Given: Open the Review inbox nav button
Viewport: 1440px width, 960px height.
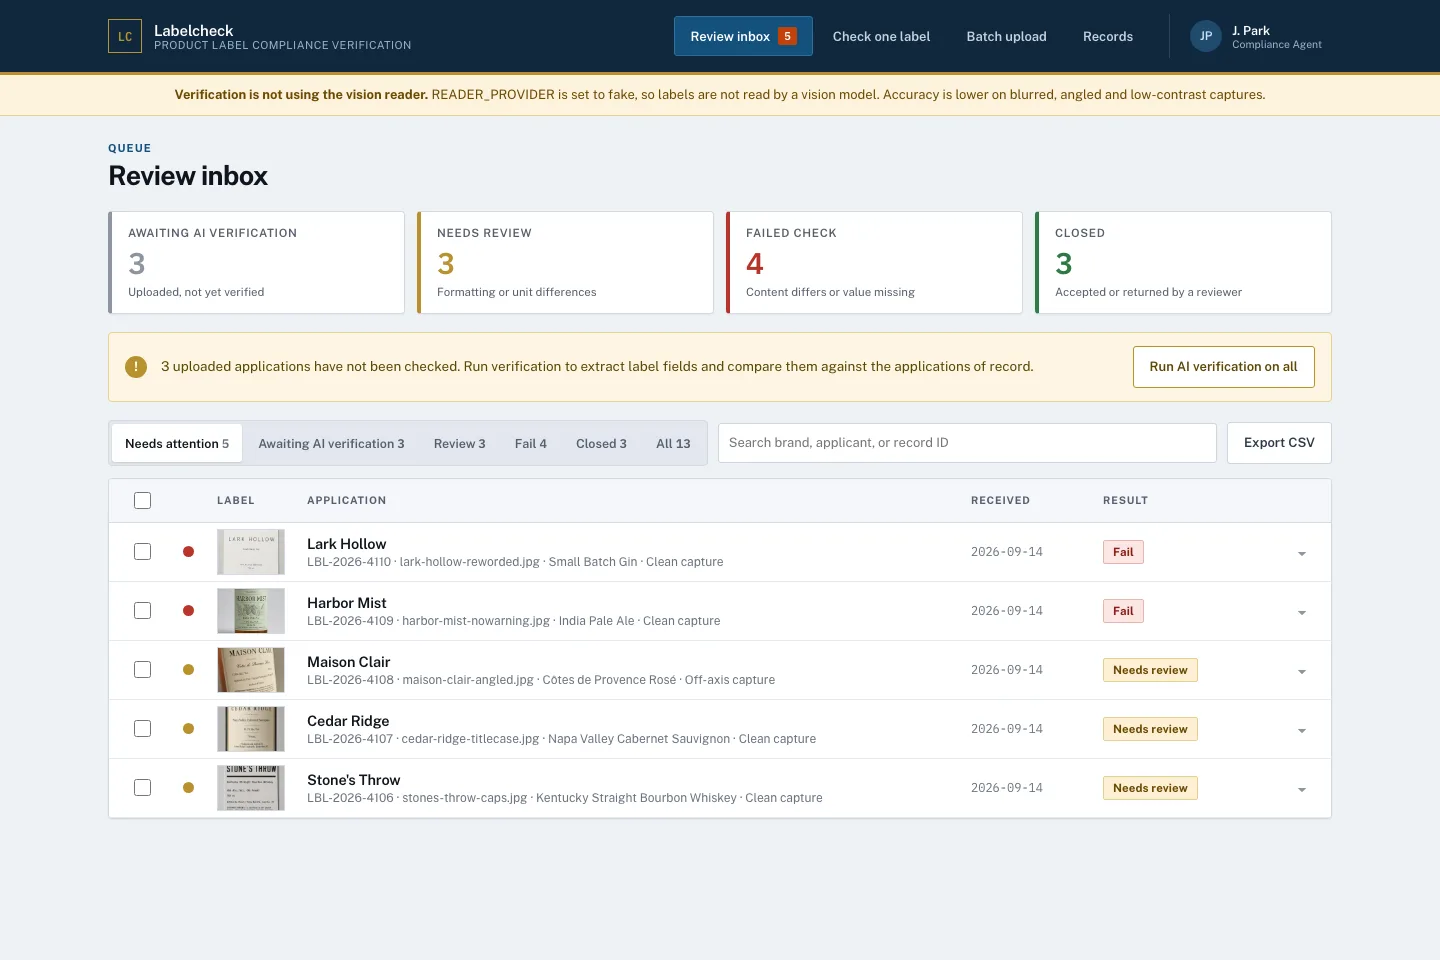Looking at the screenshot, I should coord(743,36).
